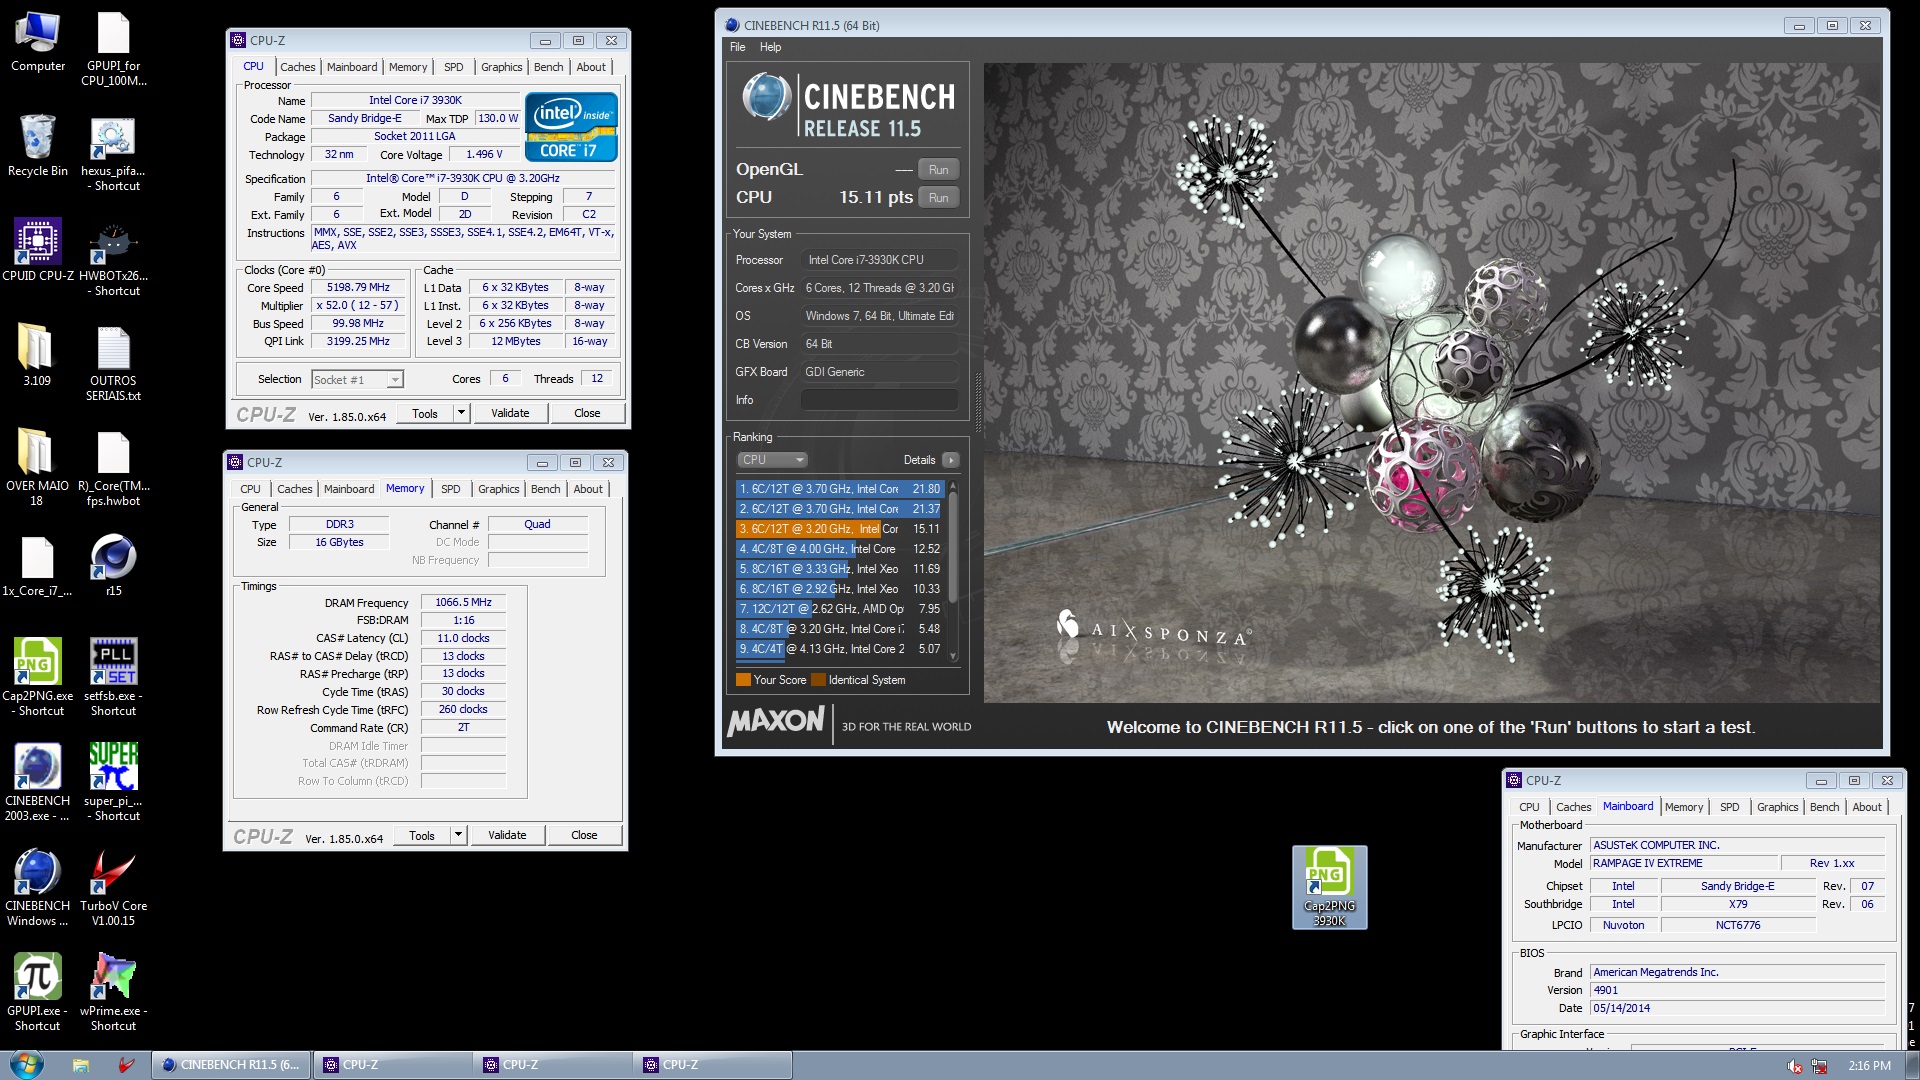The image size is (1920, 1080).
Task: Click Close button in top CPU-Z window
Action: 587,413
